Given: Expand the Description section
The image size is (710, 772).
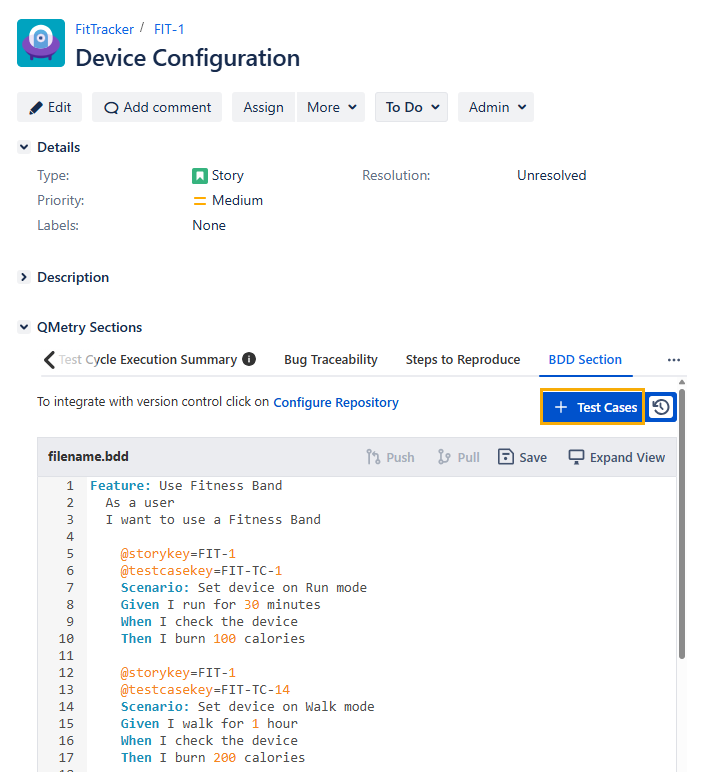Looking at the screenshot, I should pyautogui.click(x=24, y=277).
